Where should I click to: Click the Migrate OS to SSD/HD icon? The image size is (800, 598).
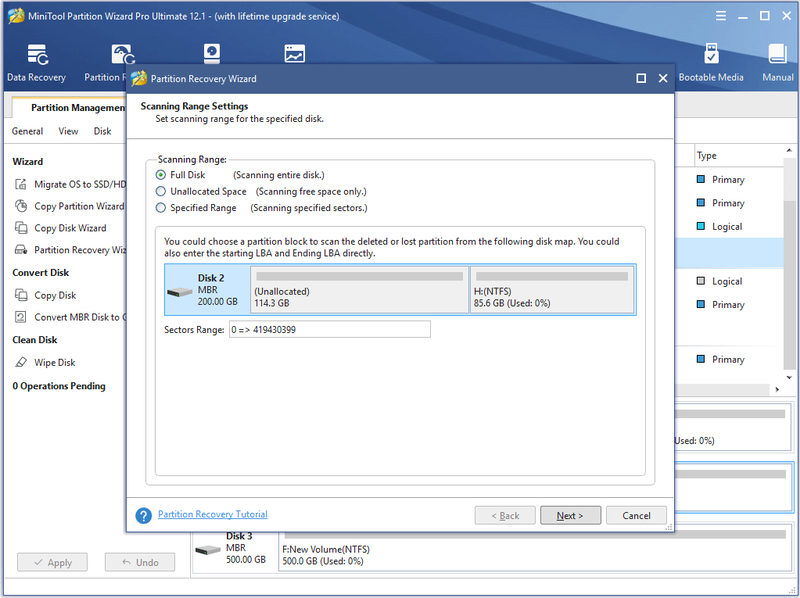point(21,184)
